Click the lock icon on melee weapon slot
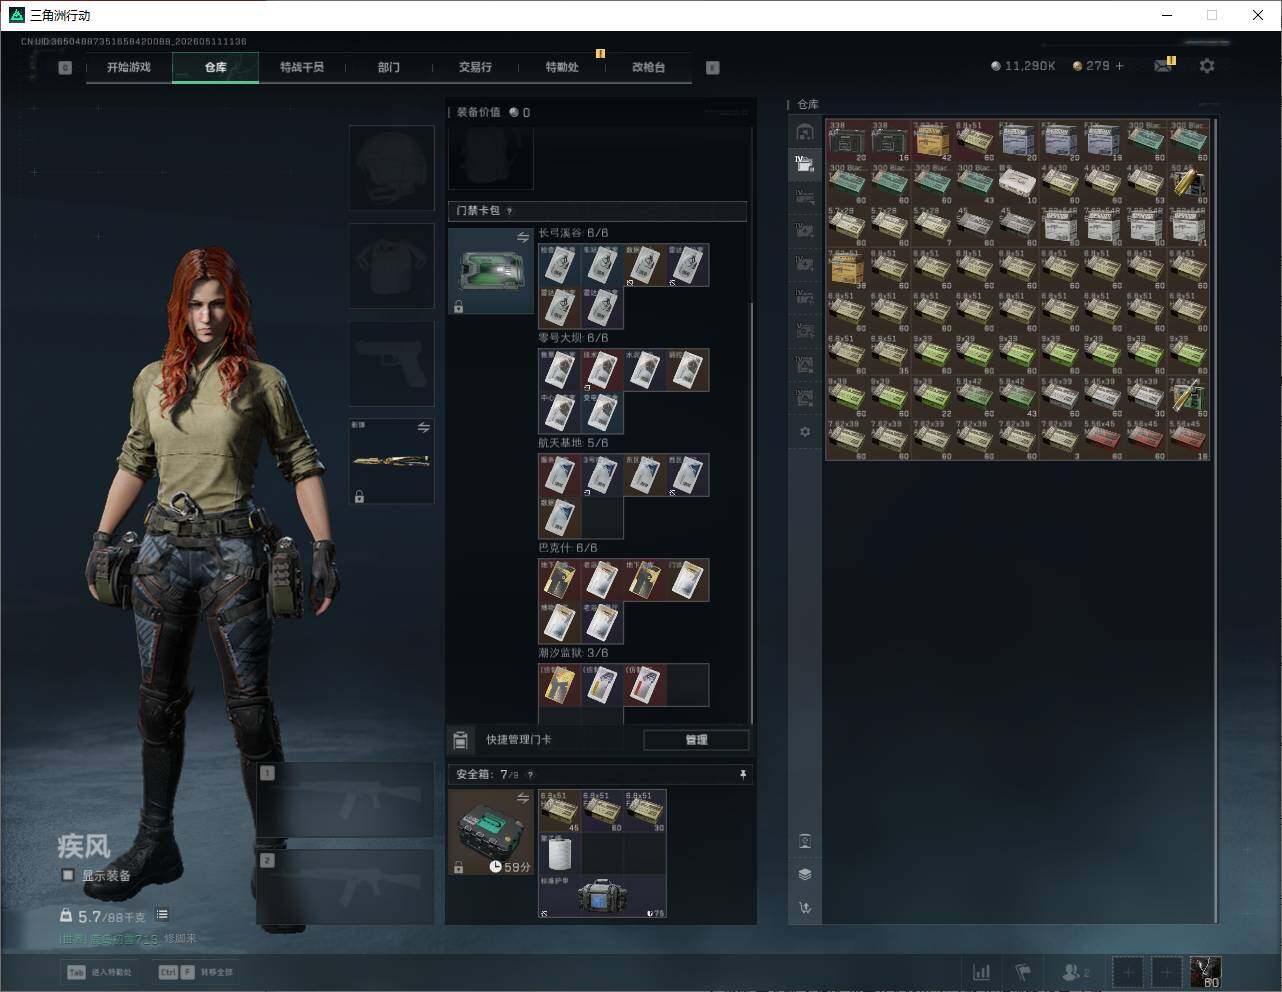This screenshot has width=1282, height=992. tap(359, 496)
